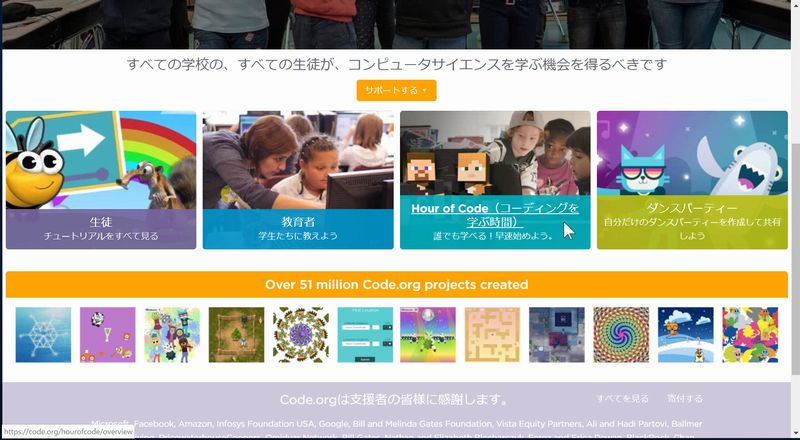Open the purple background project thumbnail
The image size is (800, 440).
[107, 334]
